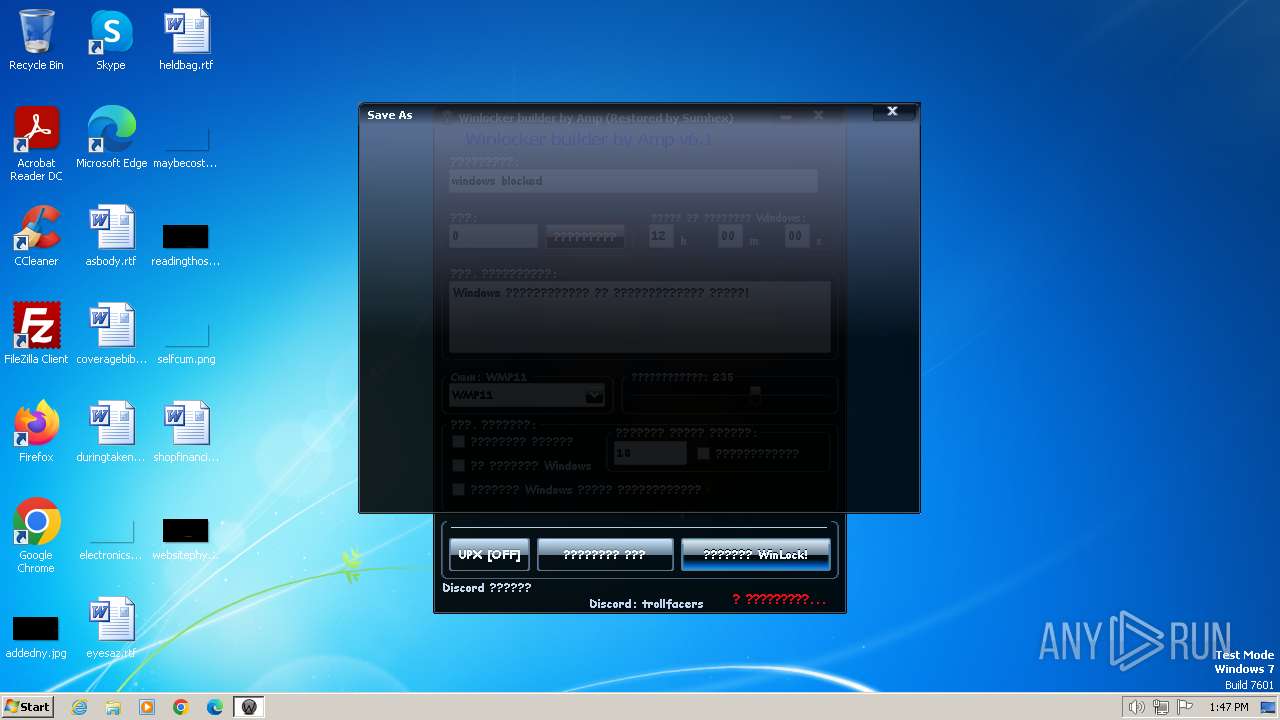Open the network status tray icon
This screenshot has height=720, width=1280.
pos(1161,707)
